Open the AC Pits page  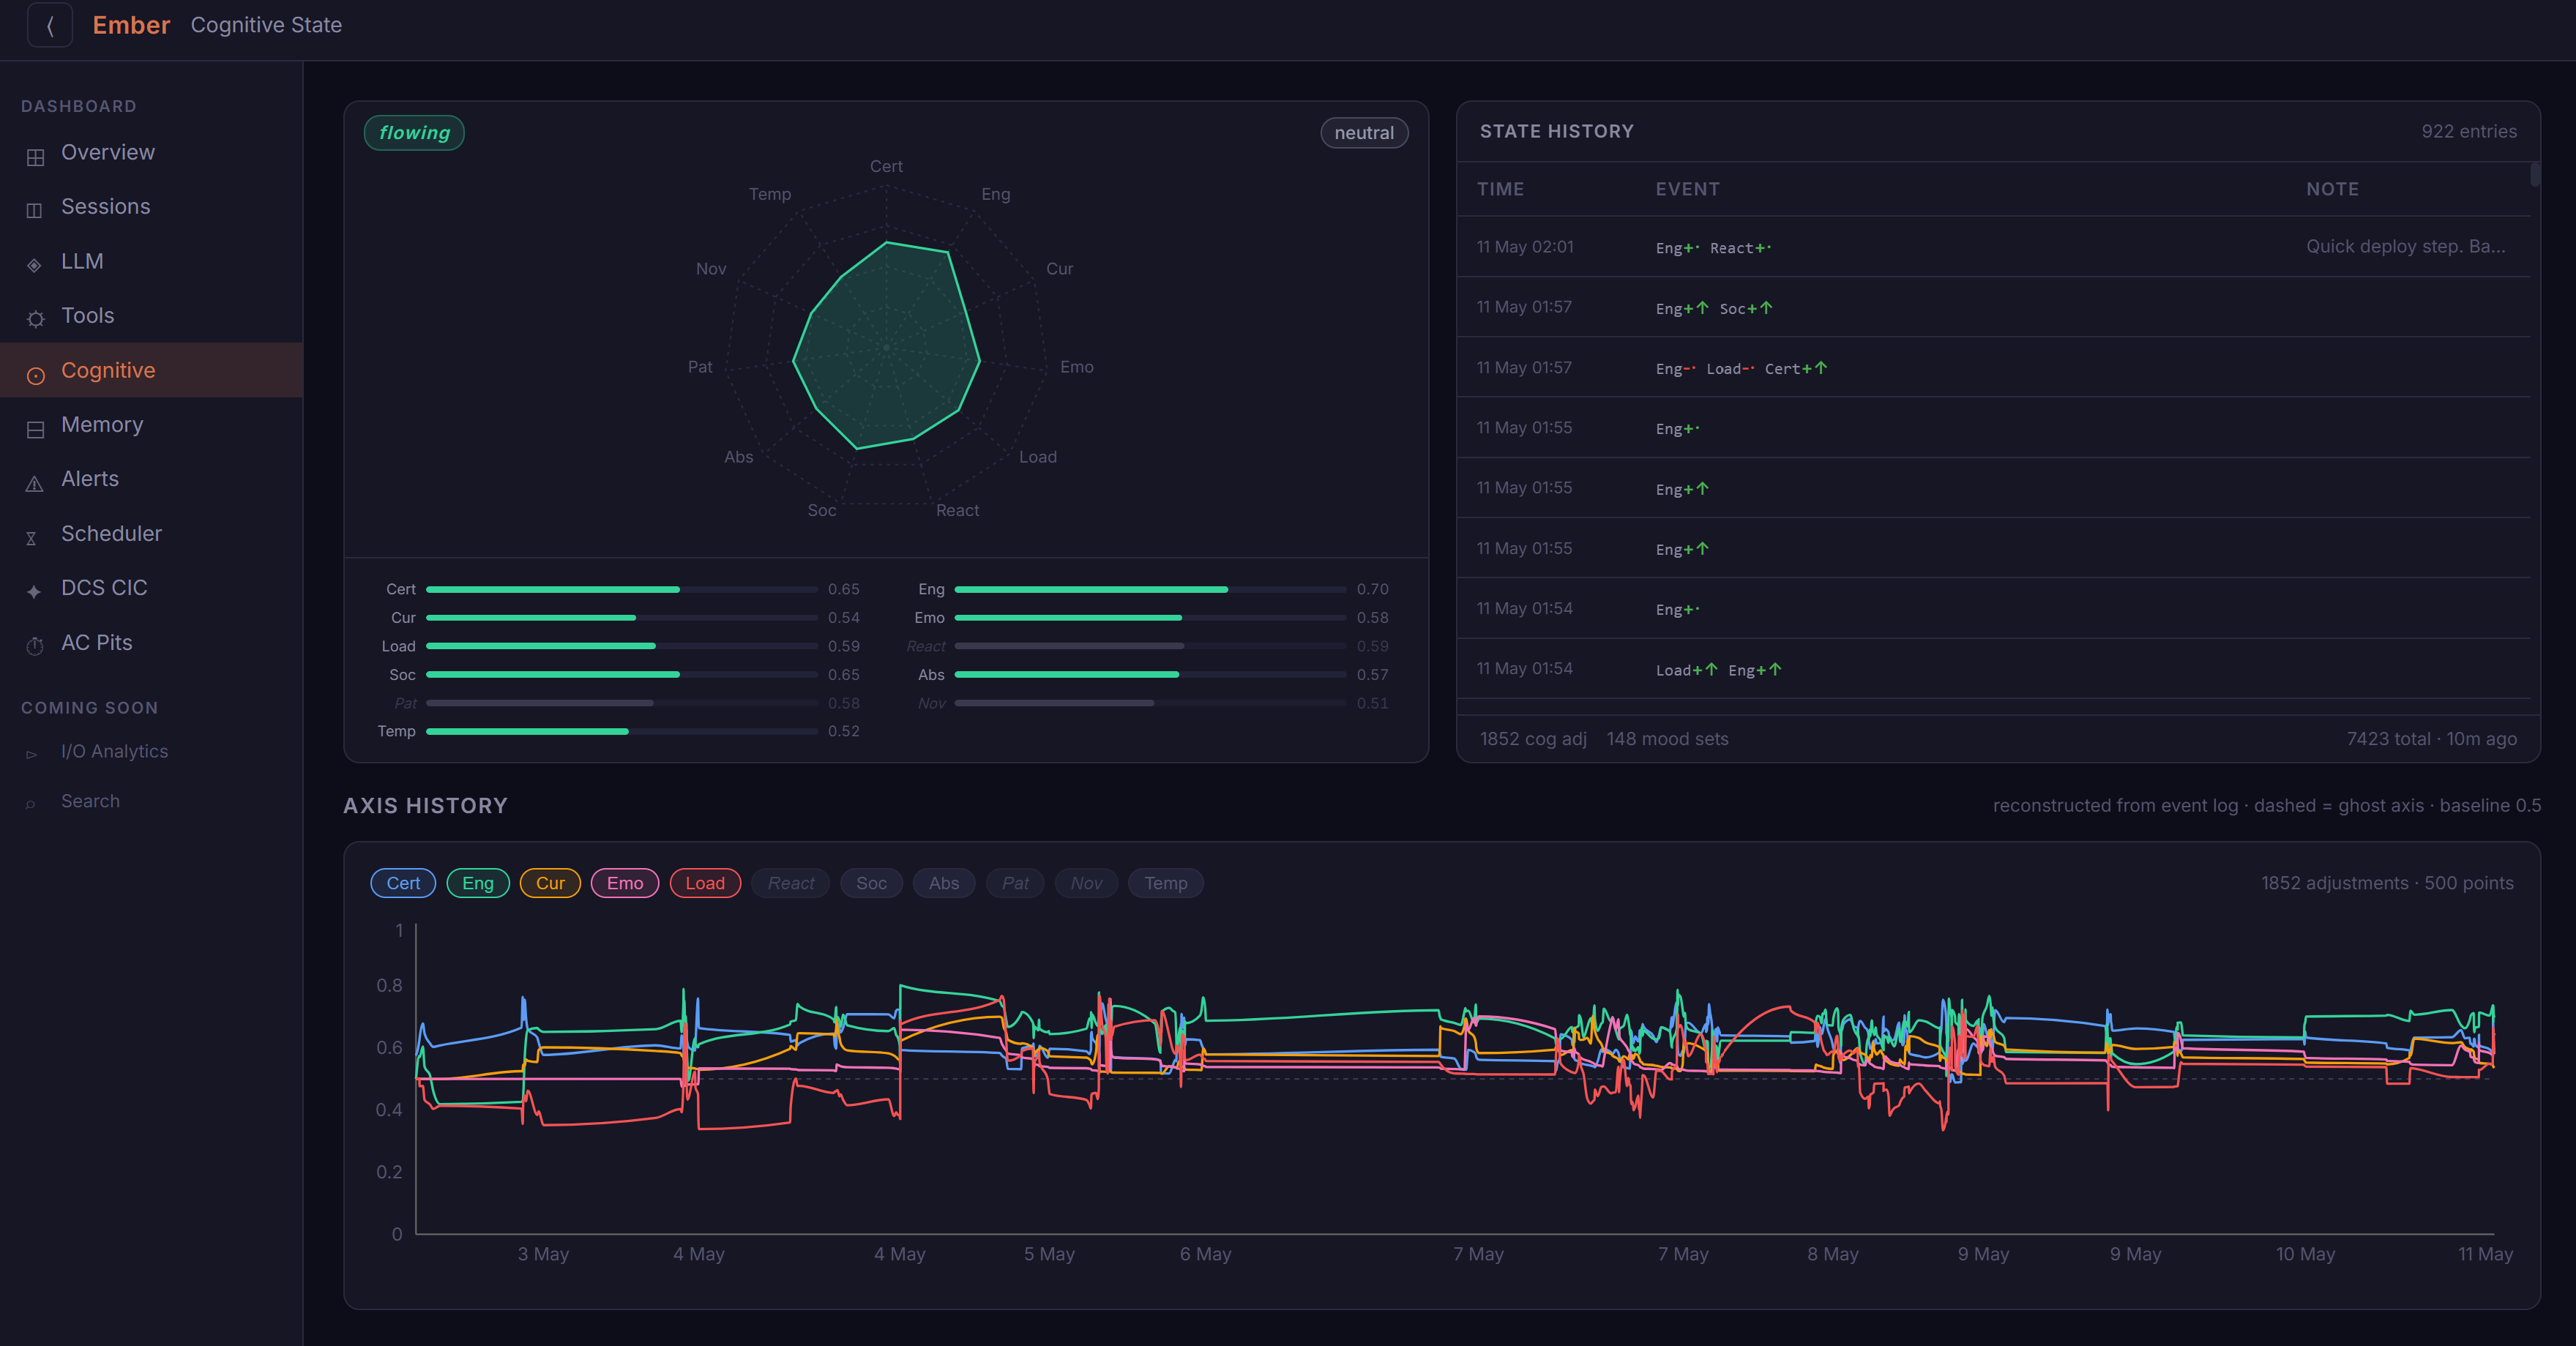[151, 643]
